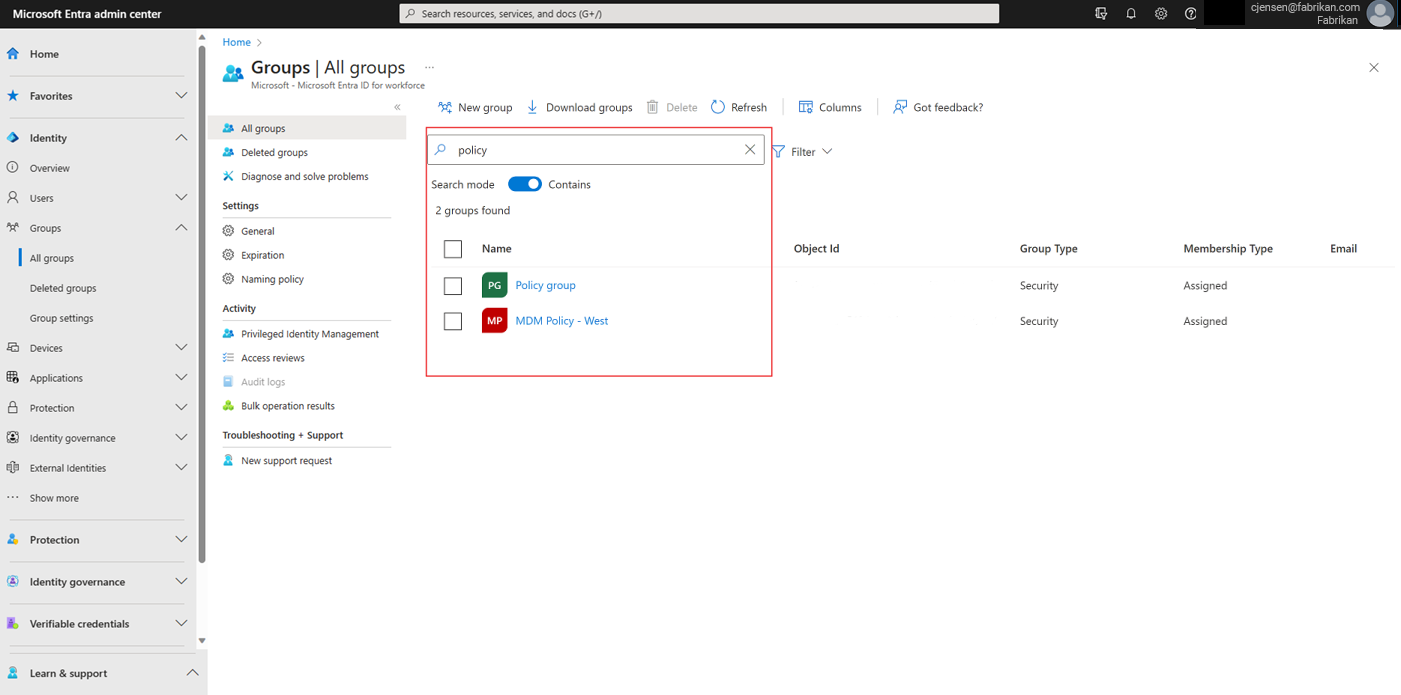Click the Learn & support icon
1401x695 pixels.
13,673
